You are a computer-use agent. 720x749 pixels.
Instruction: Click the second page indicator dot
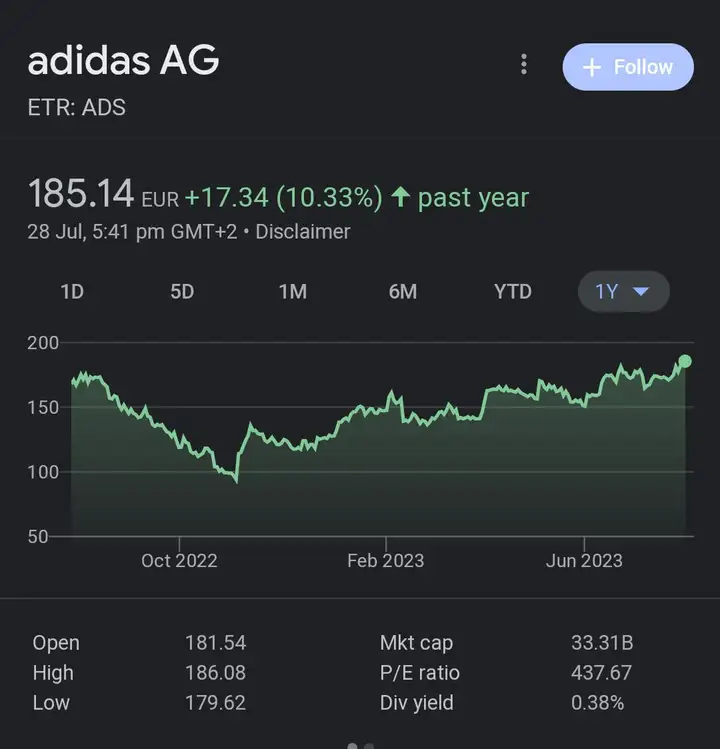pyautogui.click(x=369, y=746)
